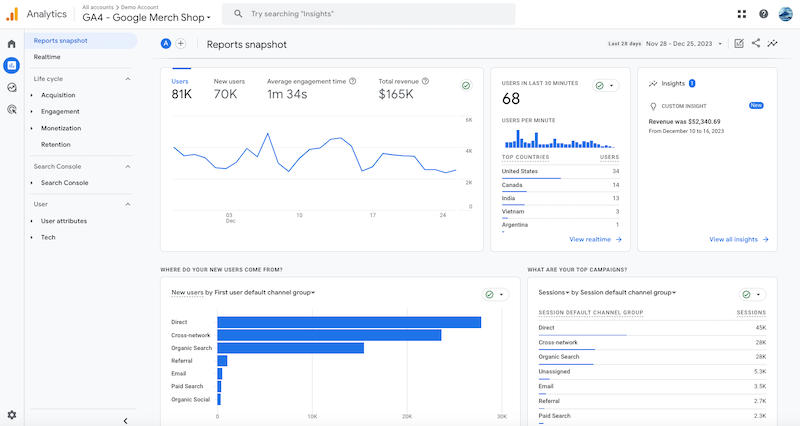Viewport: 800px width, 426px height.
Task: Open the Home icon in left rail
Action: click(x=11, y=44)
